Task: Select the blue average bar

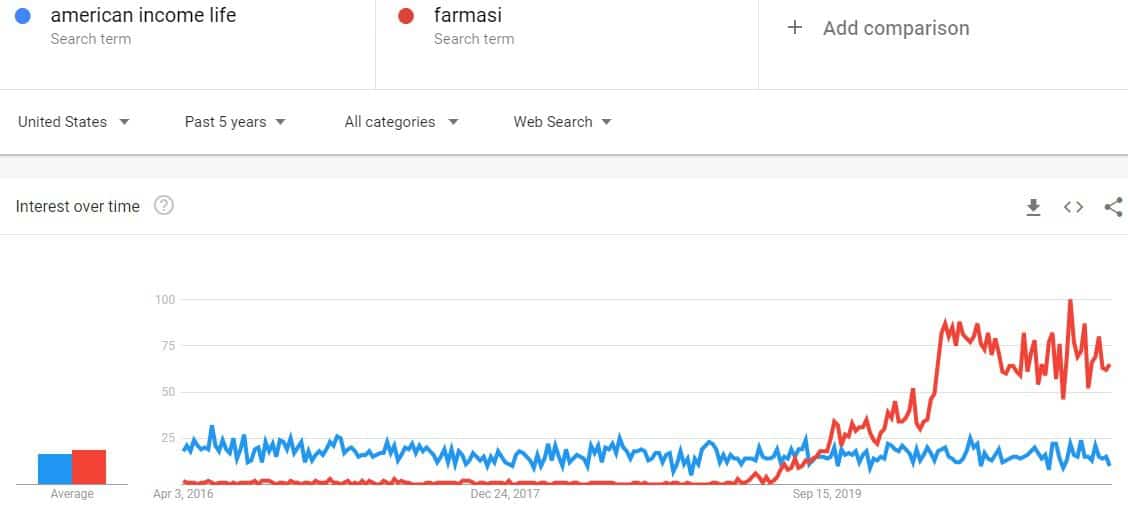Action: pos(55,469)
